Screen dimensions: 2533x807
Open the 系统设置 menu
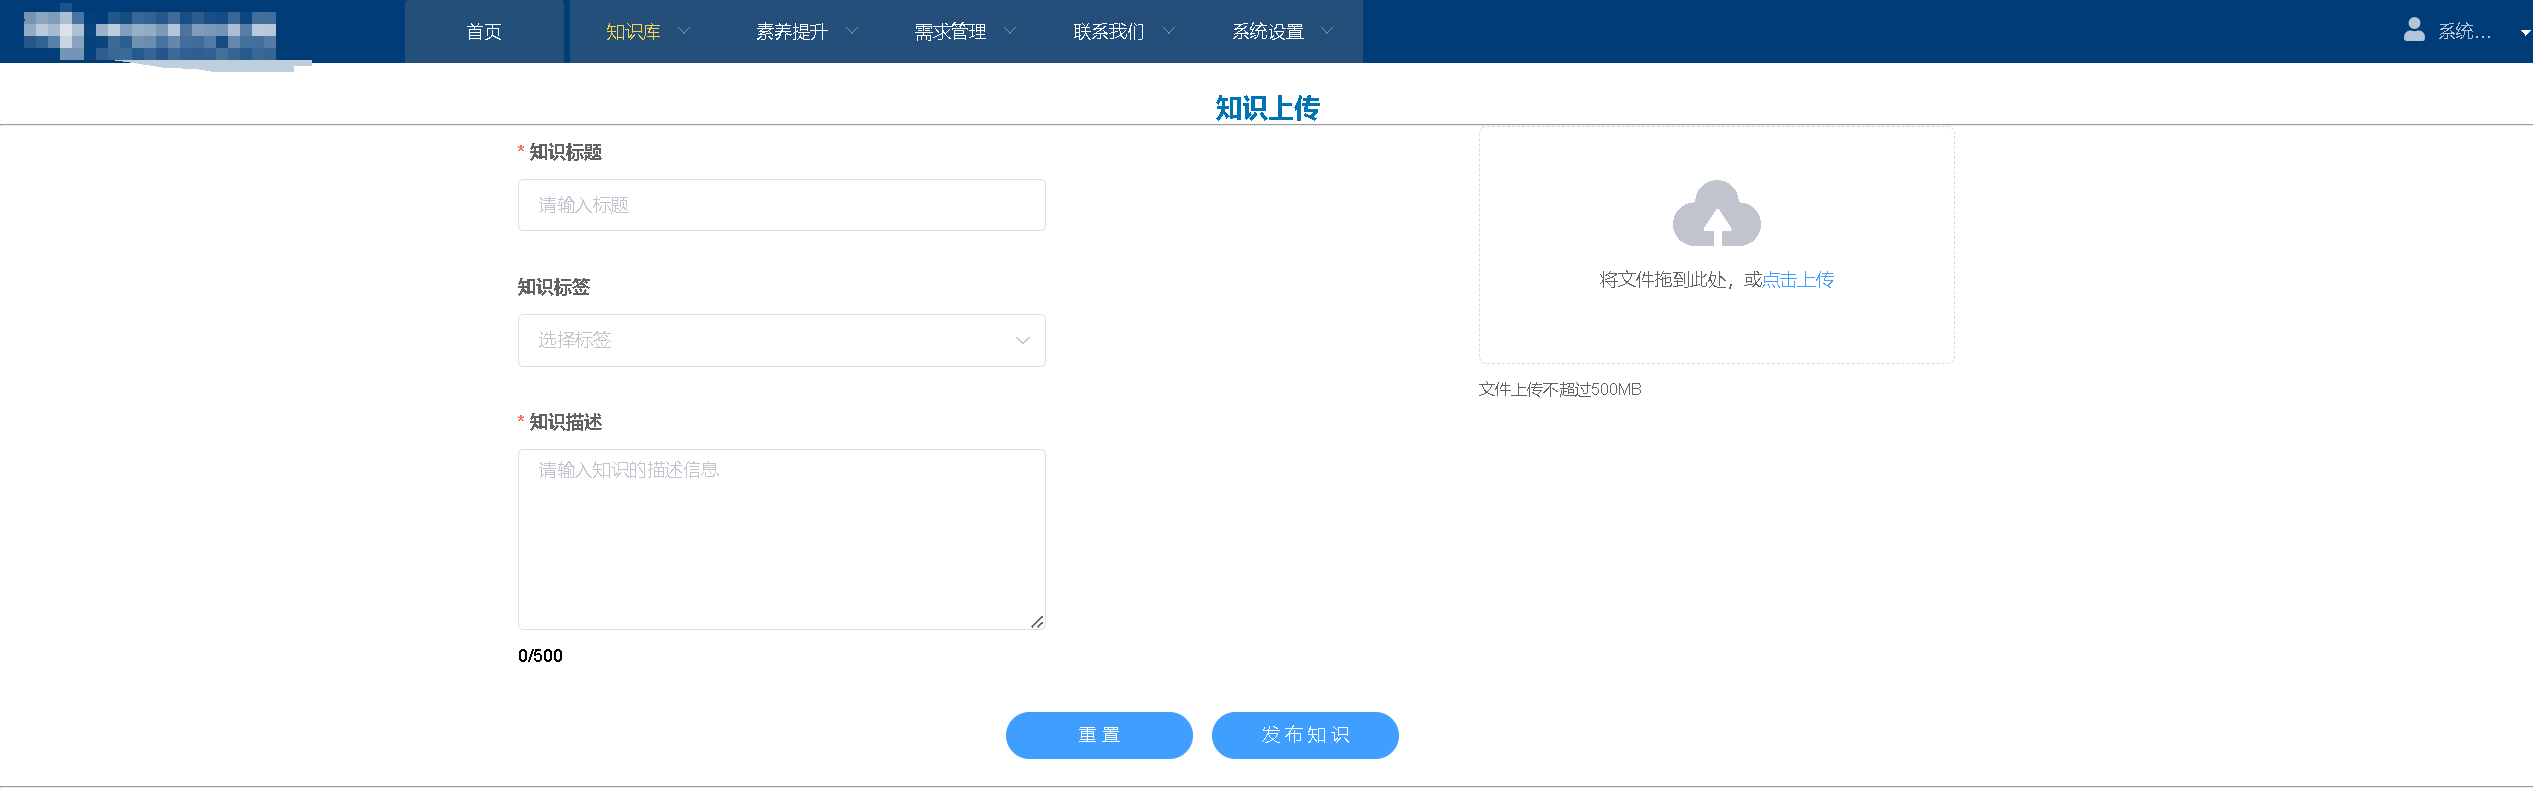1282,32
